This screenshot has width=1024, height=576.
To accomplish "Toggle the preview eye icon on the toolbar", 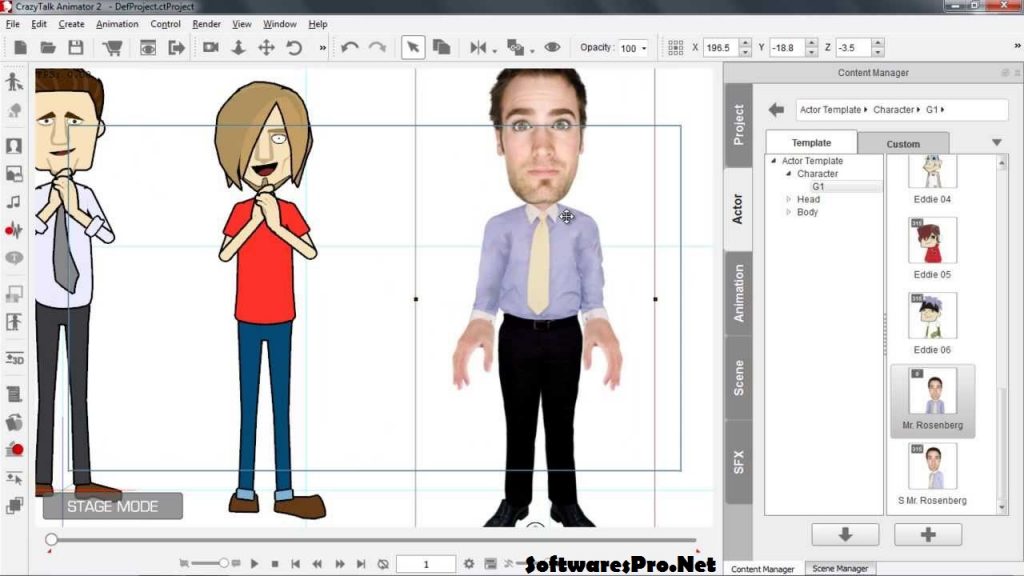I will click(552, 46).
